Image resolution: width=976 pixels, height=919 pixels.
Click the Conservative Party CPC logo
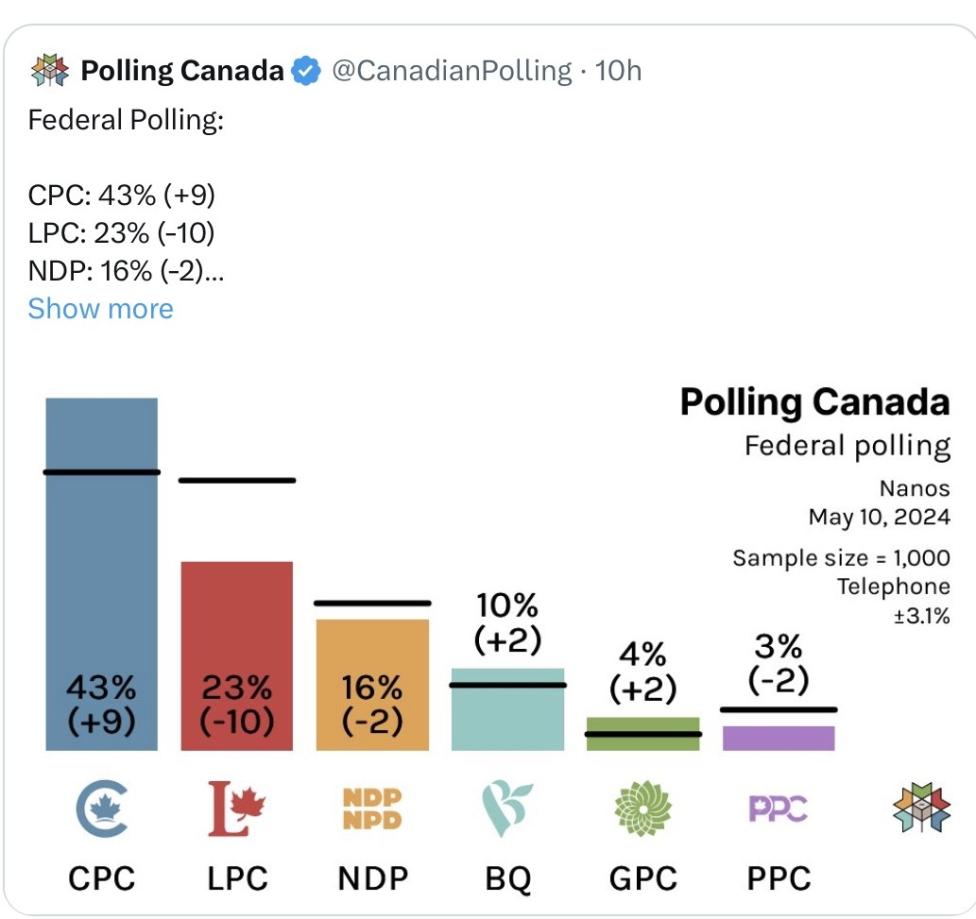(x=101, y=808)
